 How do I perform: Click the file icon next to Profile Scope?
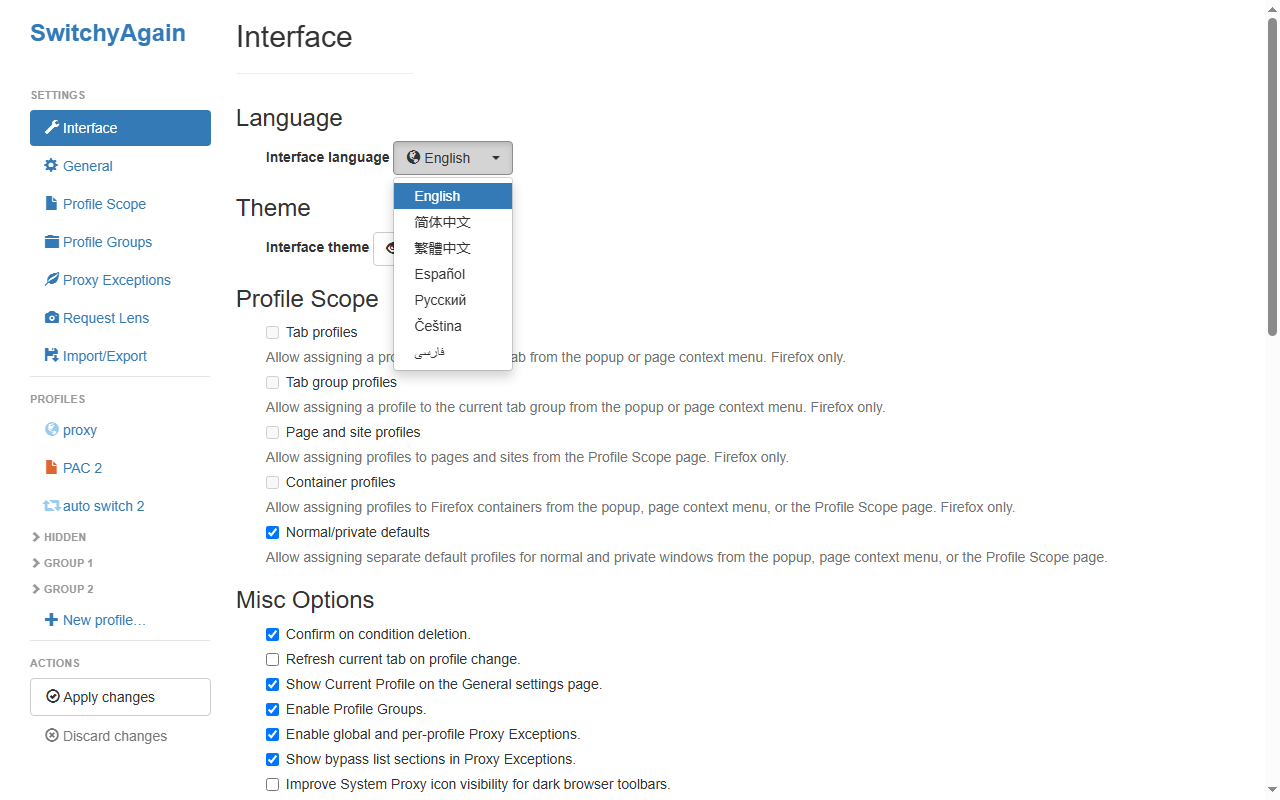tap(51, 204)
